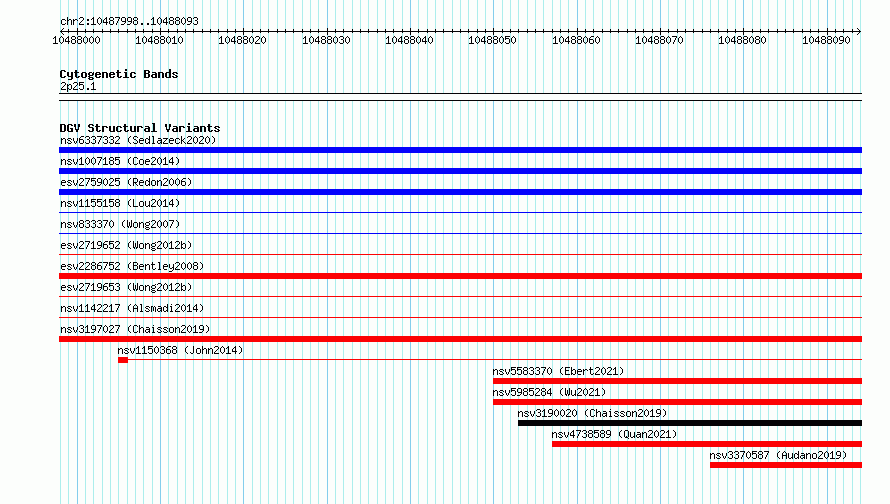Click nsv3197027 (Chaisson2019) label

point(135,329)
